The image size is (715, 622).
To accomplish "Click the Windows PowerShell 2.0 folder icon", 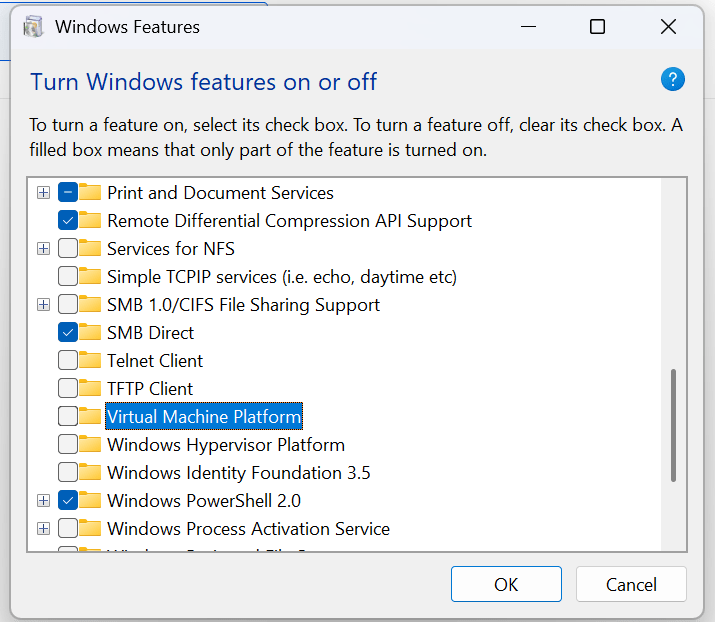I will click(90, 500).
